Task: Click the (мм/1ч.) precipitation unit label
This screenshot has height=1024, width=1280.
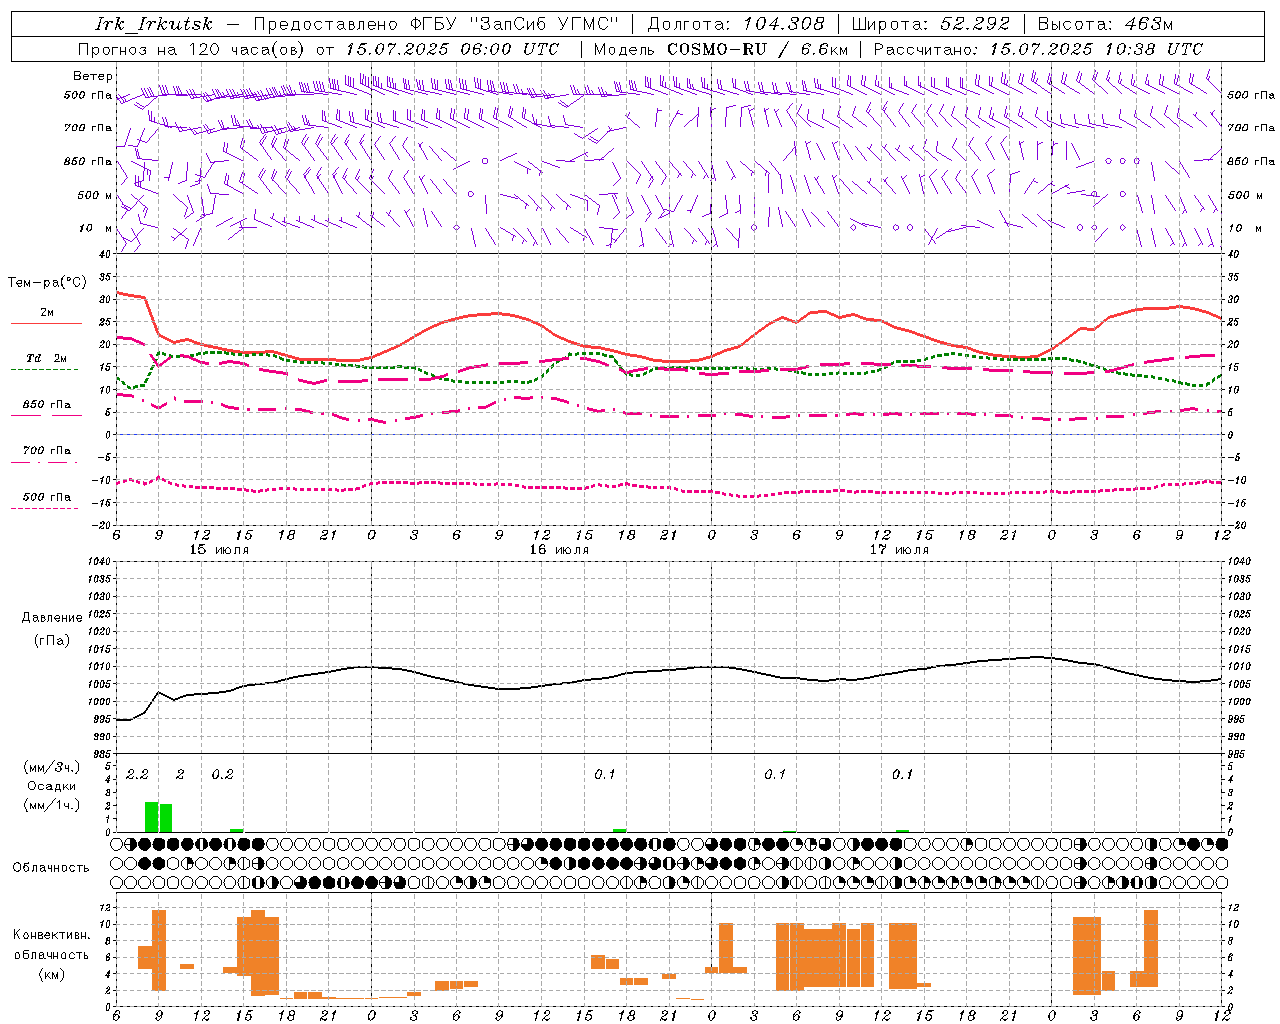Action: pyautogui.click(x=52, y=805)
